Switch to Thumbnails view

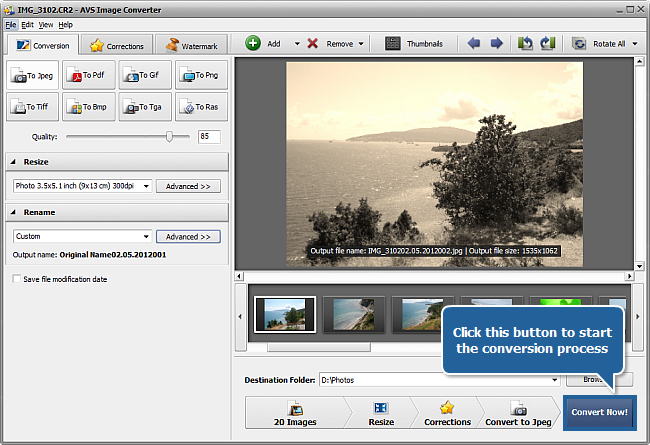[414, 44]
